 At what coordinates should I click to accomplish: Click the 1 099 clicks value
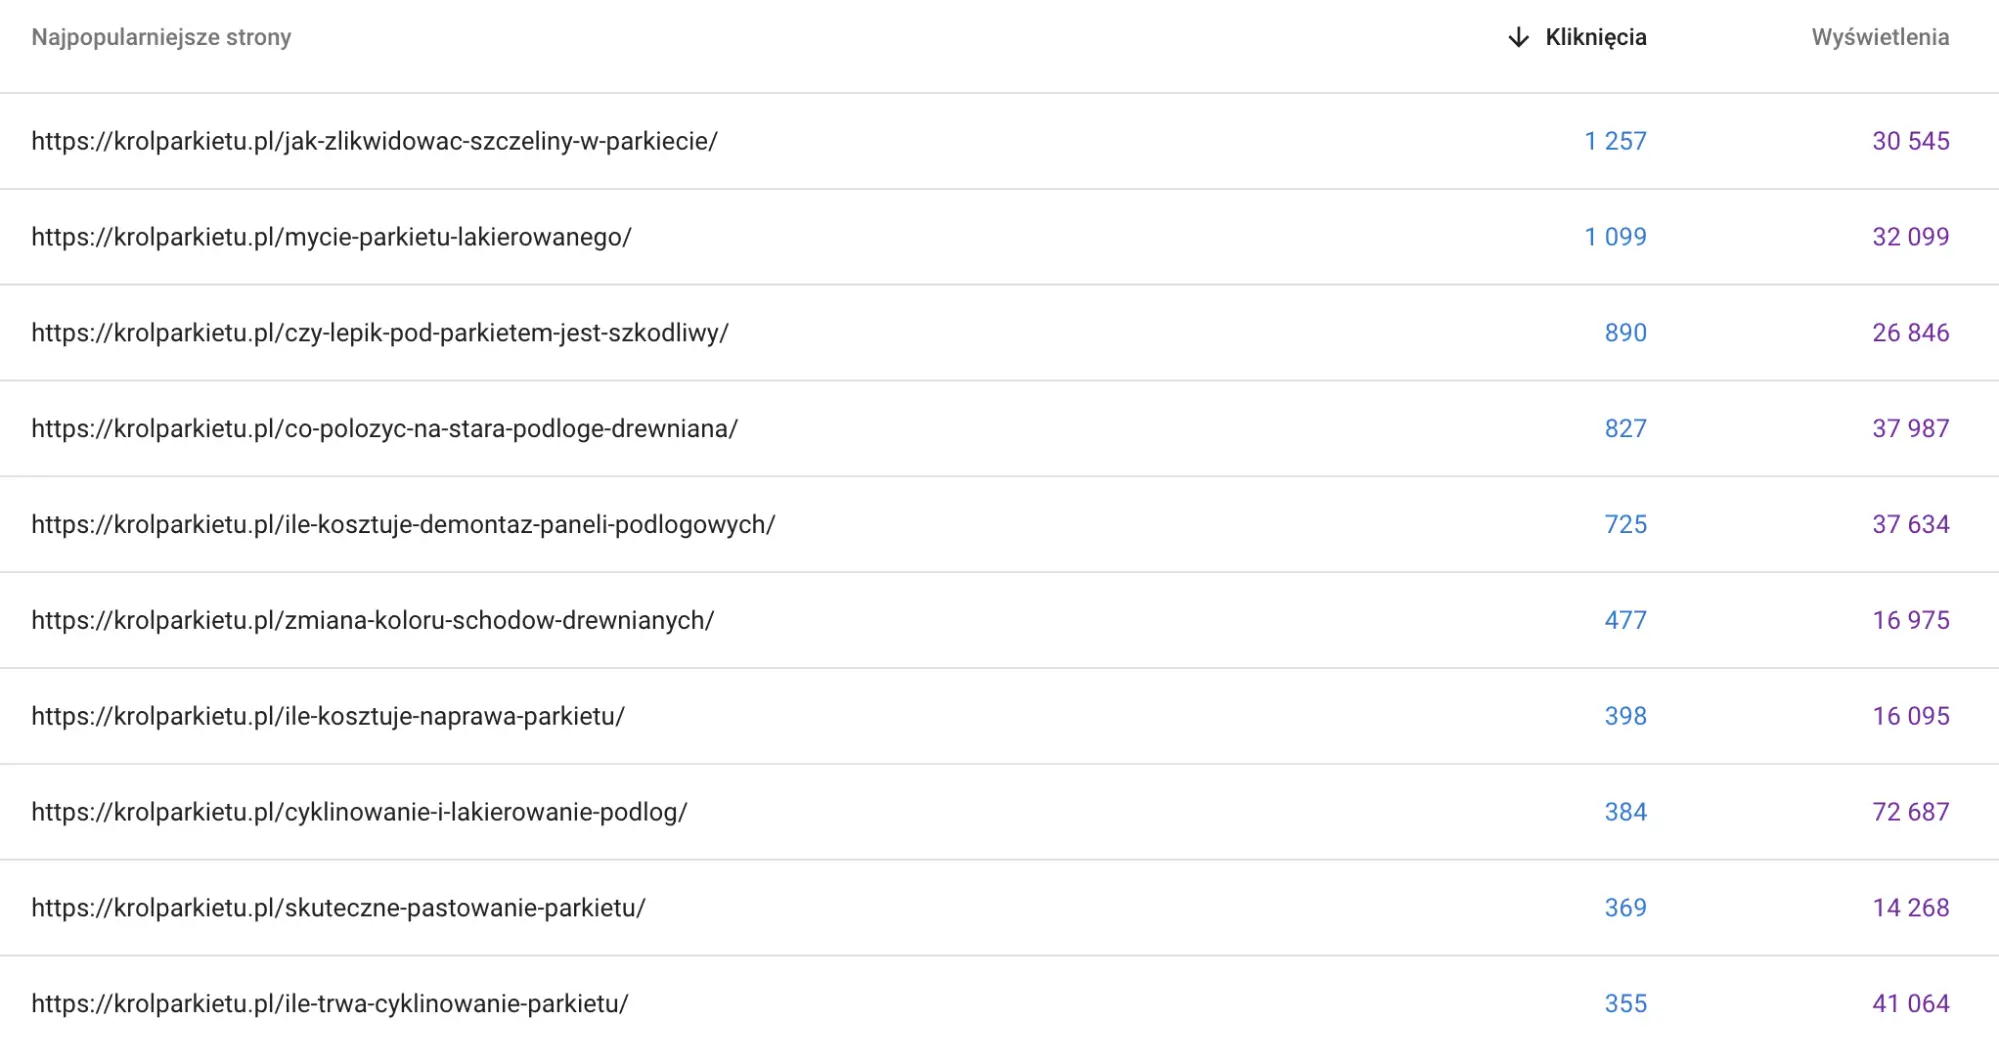coord(1615,237)
